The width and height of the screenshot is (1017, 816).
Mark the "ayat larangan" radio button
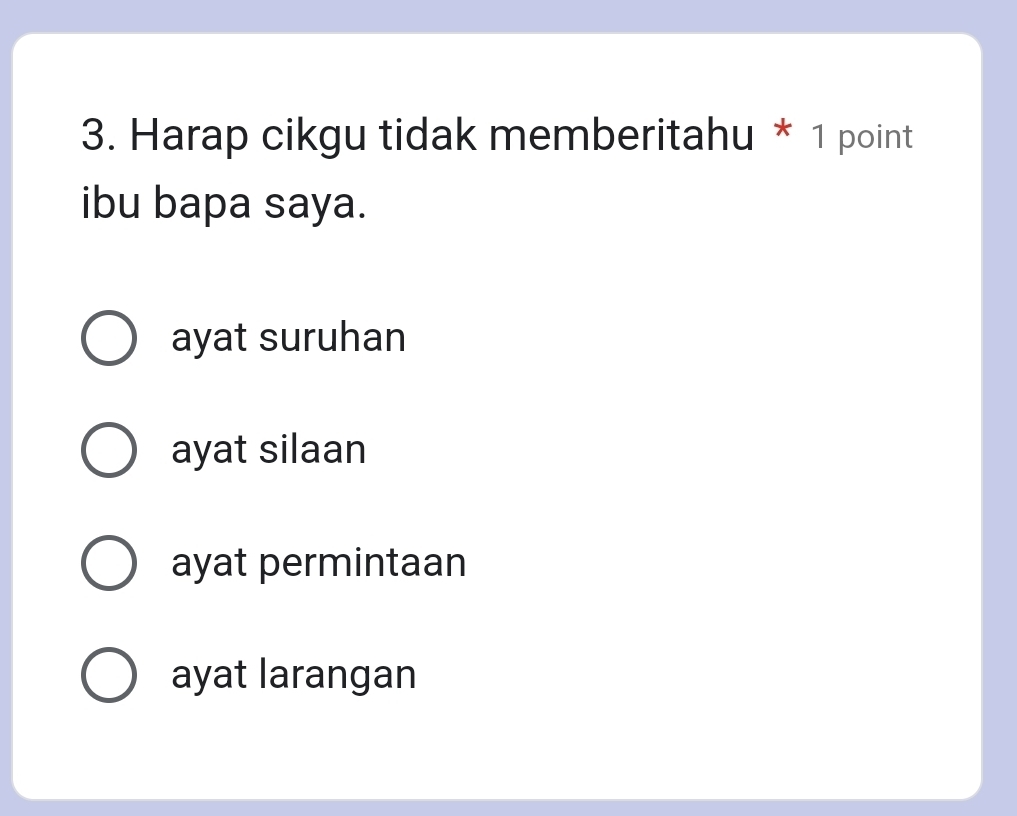108,677
